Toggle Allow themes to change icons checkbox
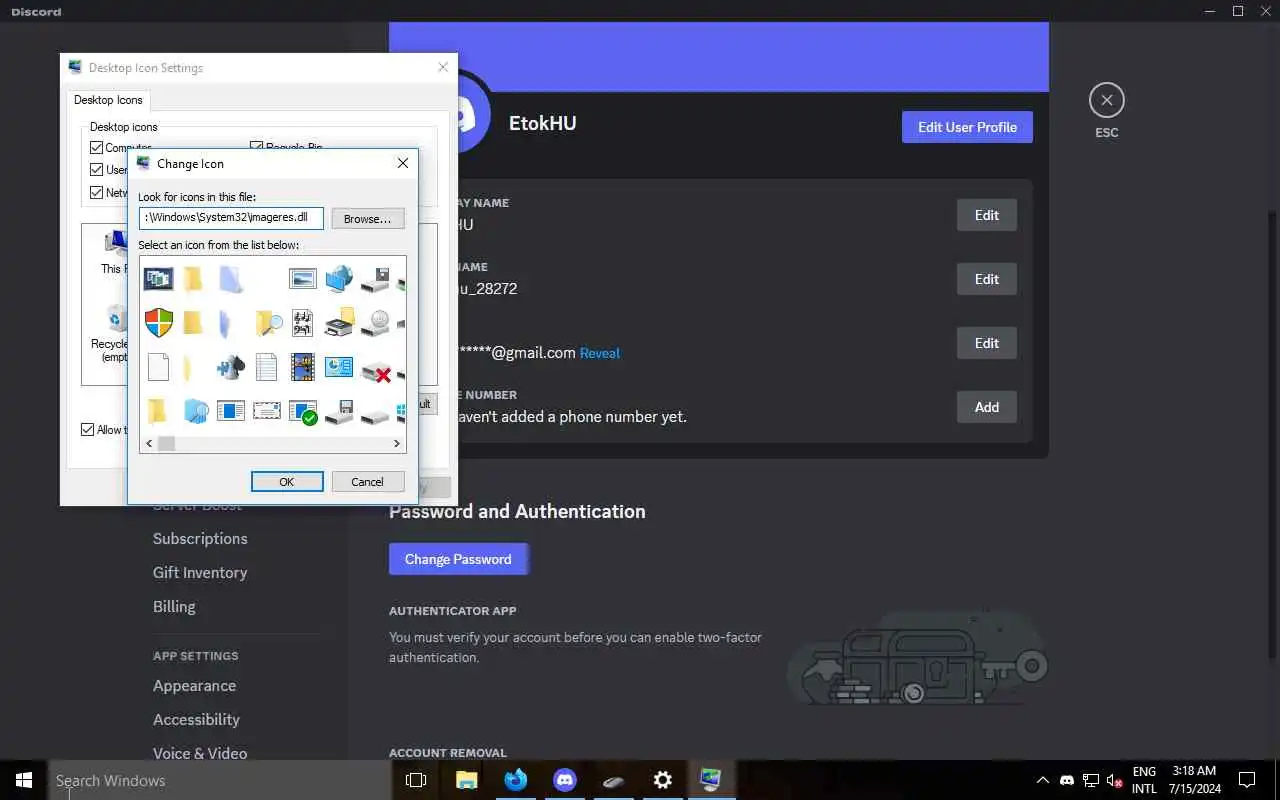Viewport: 1280px width, 800px height. click(x=88, y=430)
